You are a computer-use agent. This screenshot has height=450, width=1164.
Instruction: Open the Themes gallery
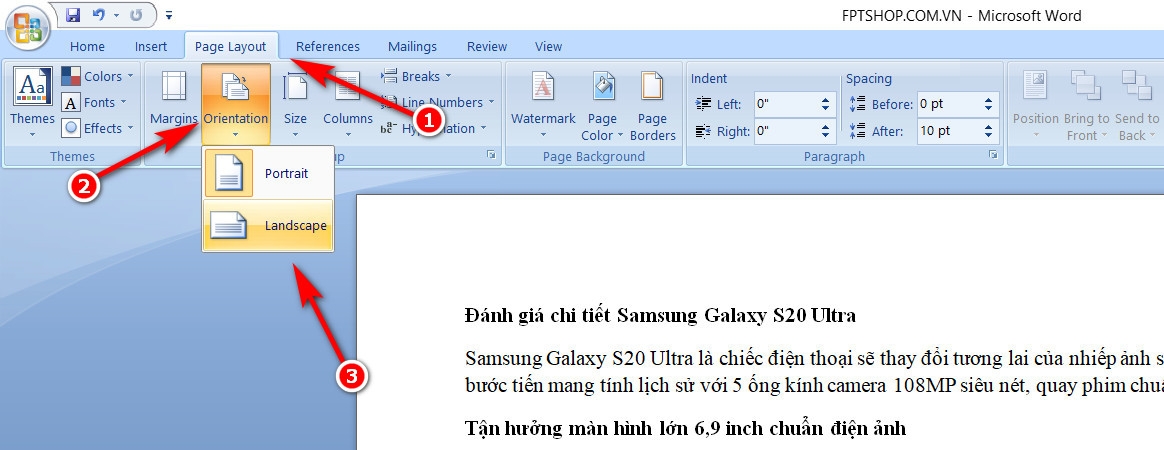tap(32, 102)
